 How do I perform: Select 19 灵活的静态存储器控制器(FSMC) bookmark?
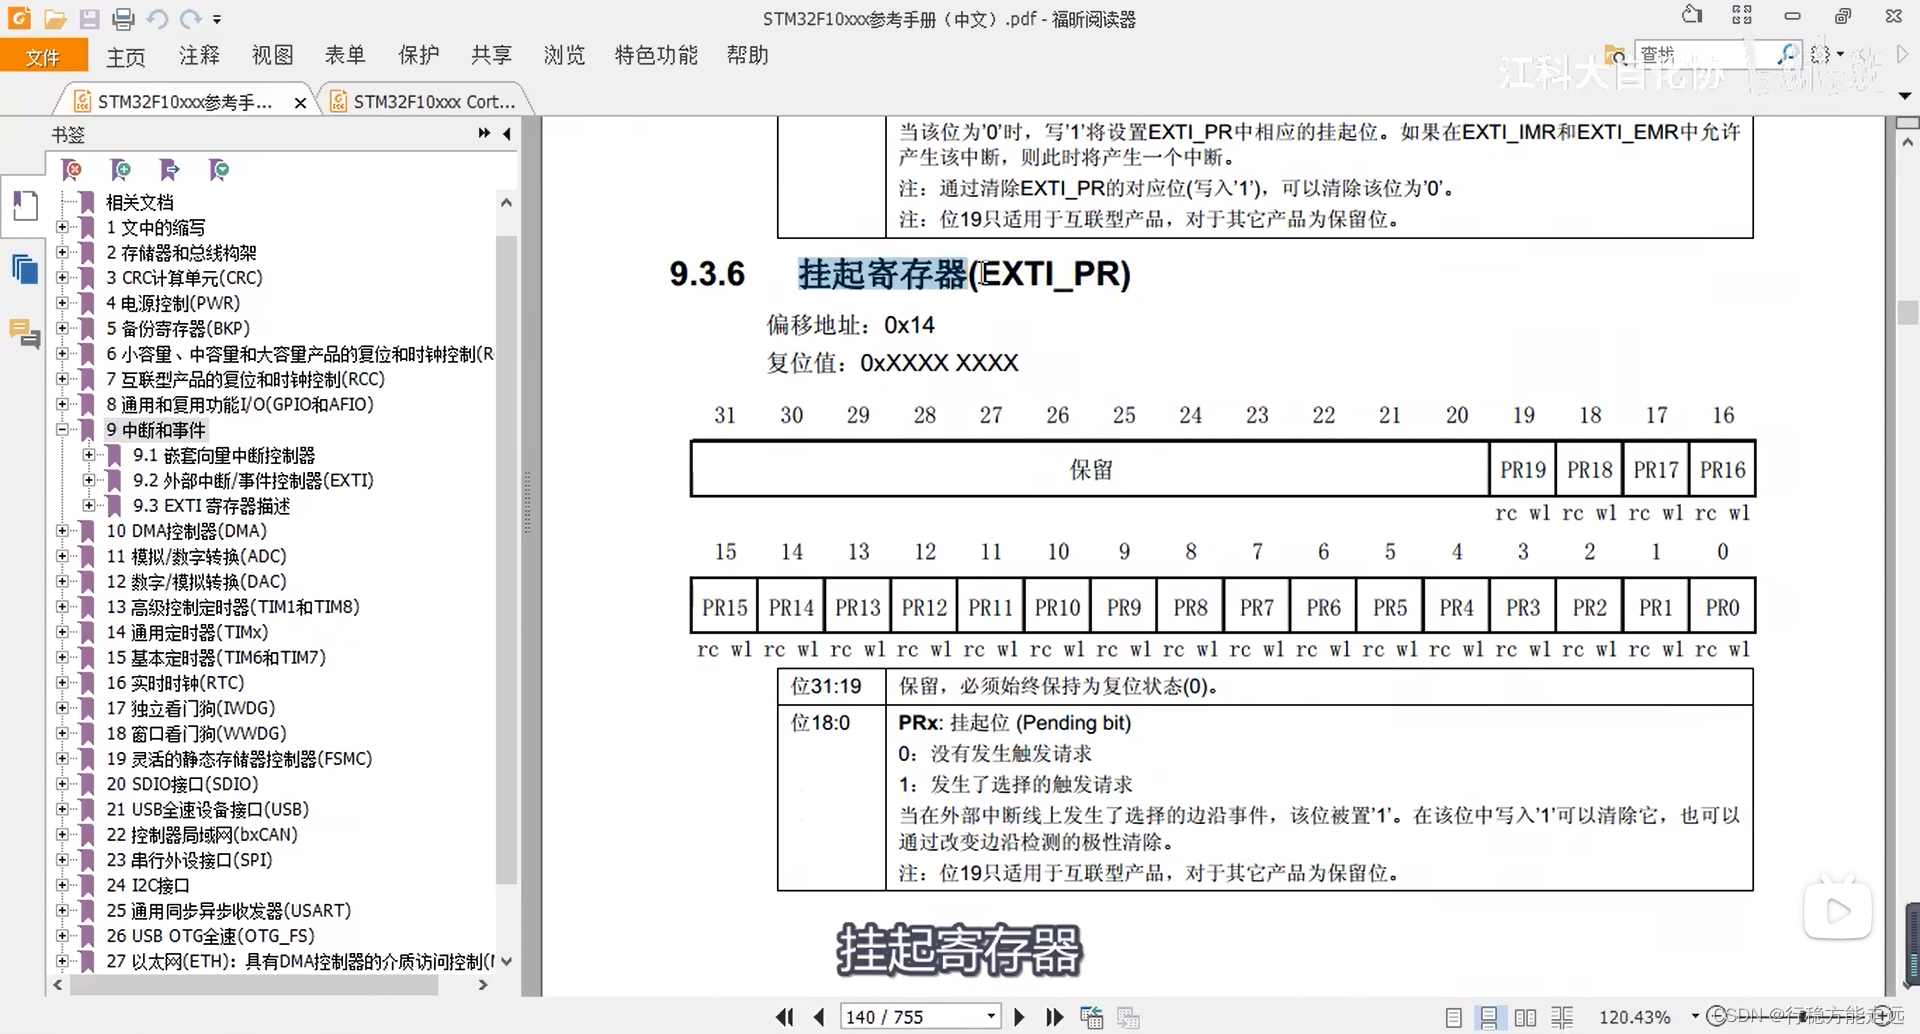(239, 759)
